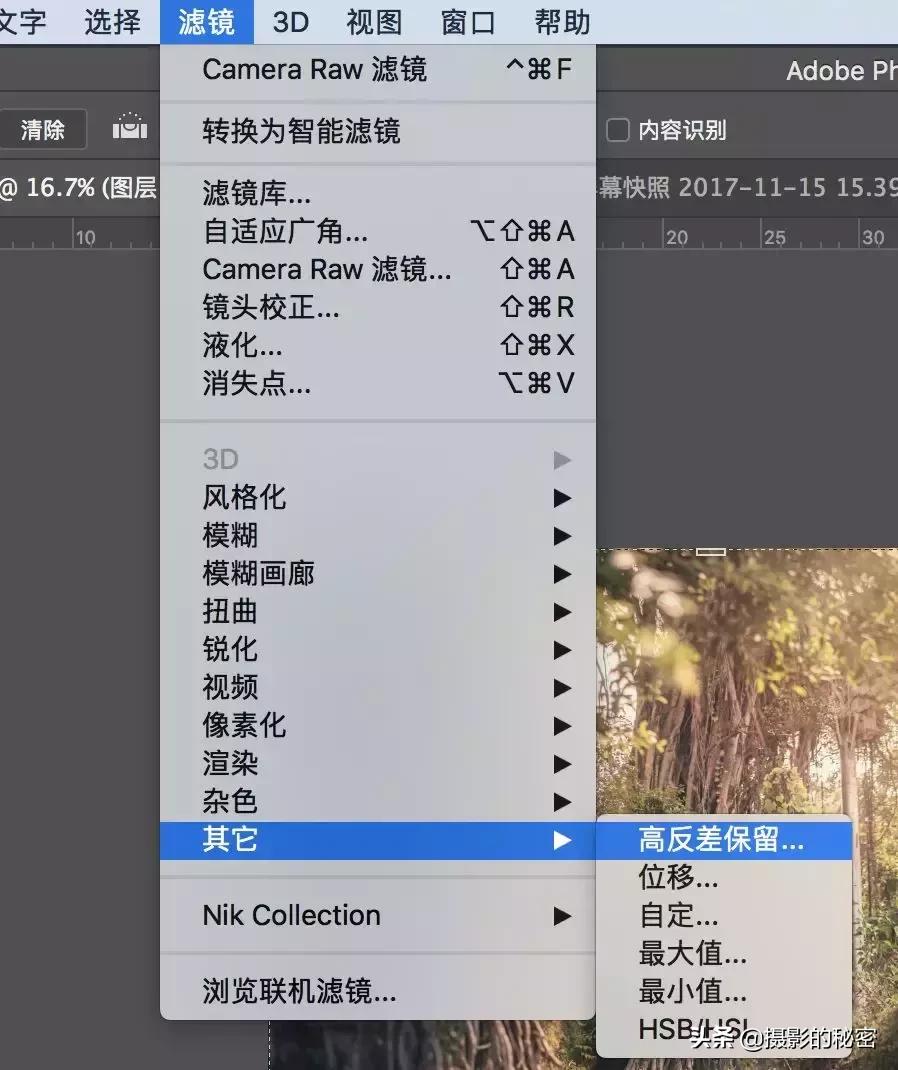Expand the Nik Collection submenu
898x1070 pixels.
[x=290, y=915]
